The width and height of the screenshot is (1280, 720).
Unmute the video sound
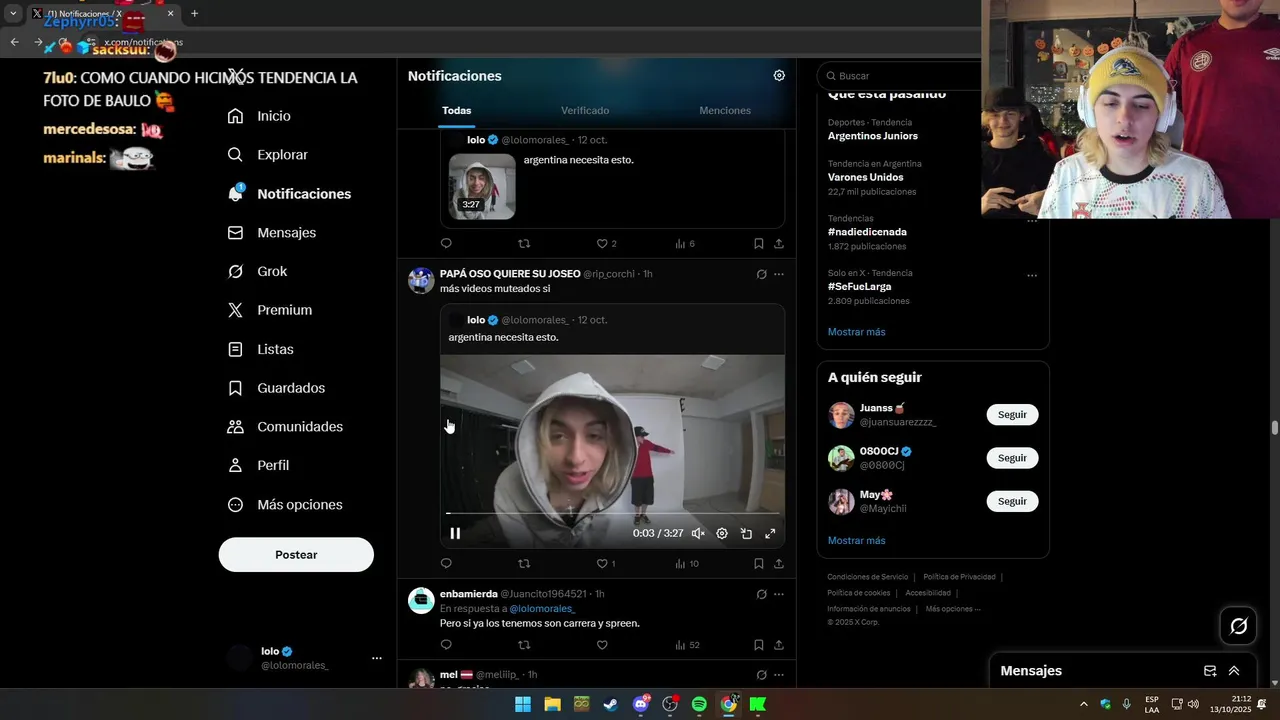click(698, 533)
